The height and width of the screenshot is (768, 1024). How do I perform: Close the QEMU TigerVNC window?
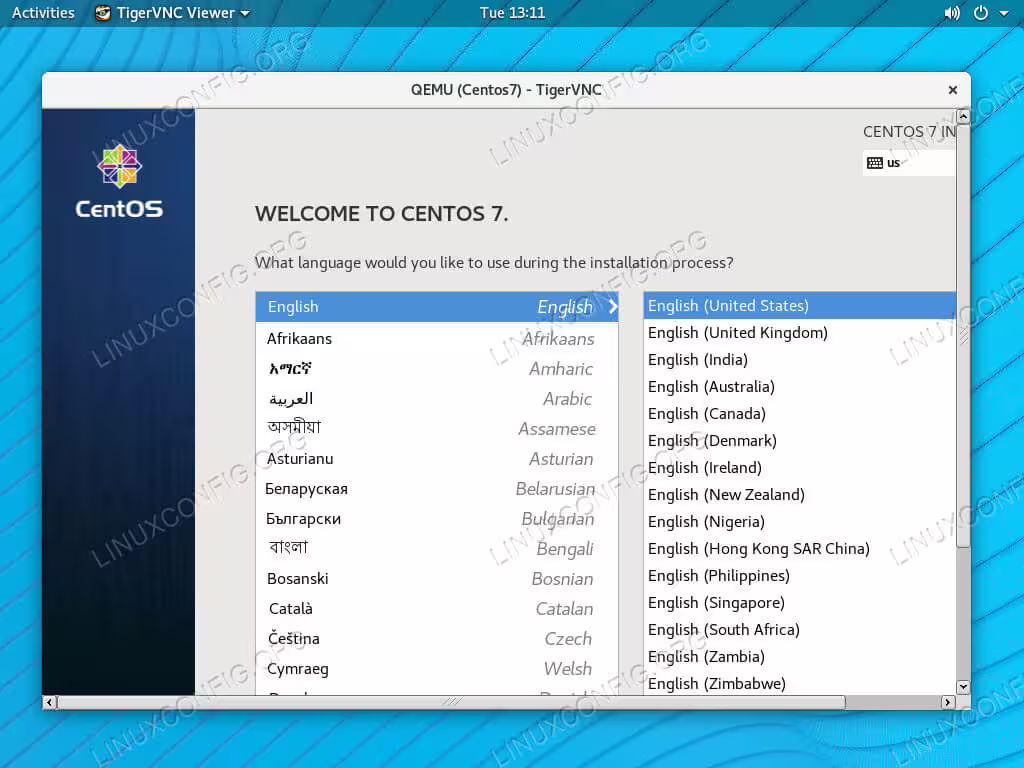click(x=953, y=90)
